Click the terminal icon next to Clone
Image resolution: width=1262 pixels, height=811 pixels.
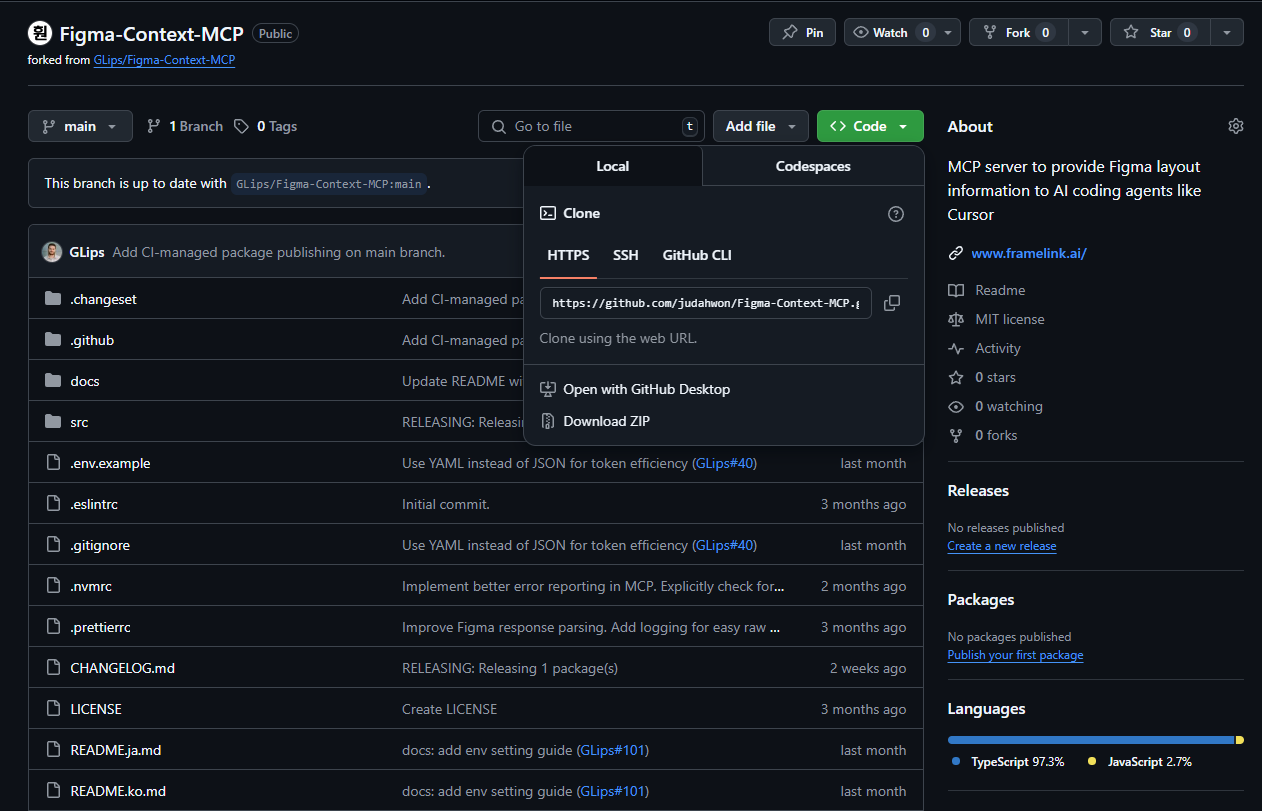tap(548, 213)
